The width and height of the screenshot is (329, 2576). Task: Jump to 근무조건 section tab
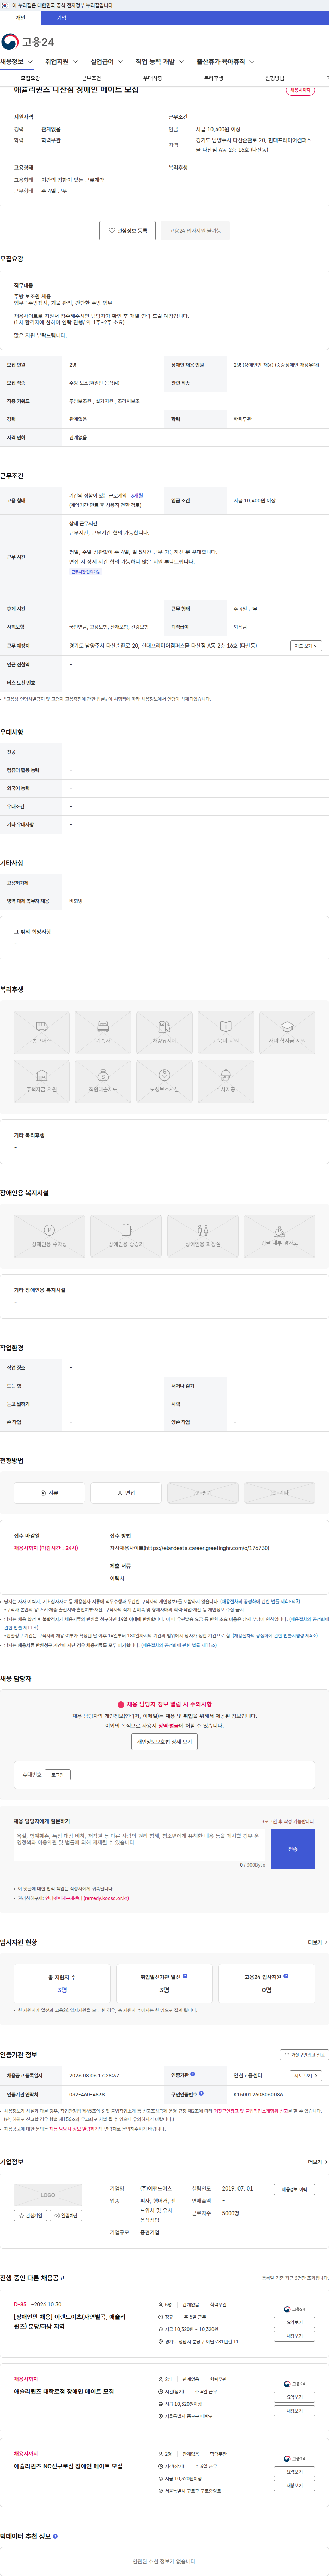tap(91, 78)
